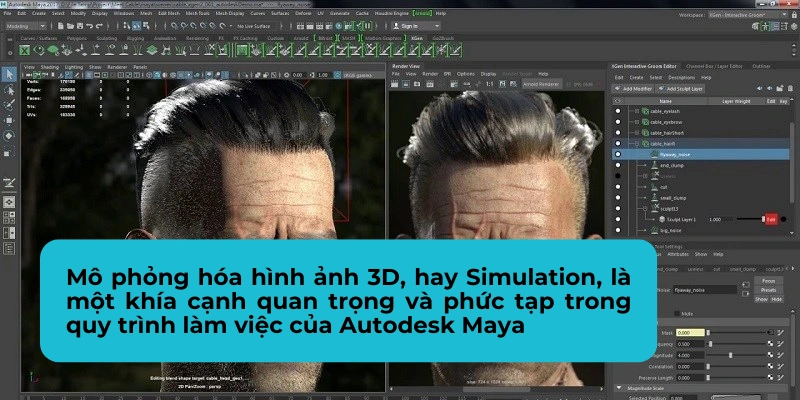
Task: Click the New Scene icon
Action: [61, 26]
